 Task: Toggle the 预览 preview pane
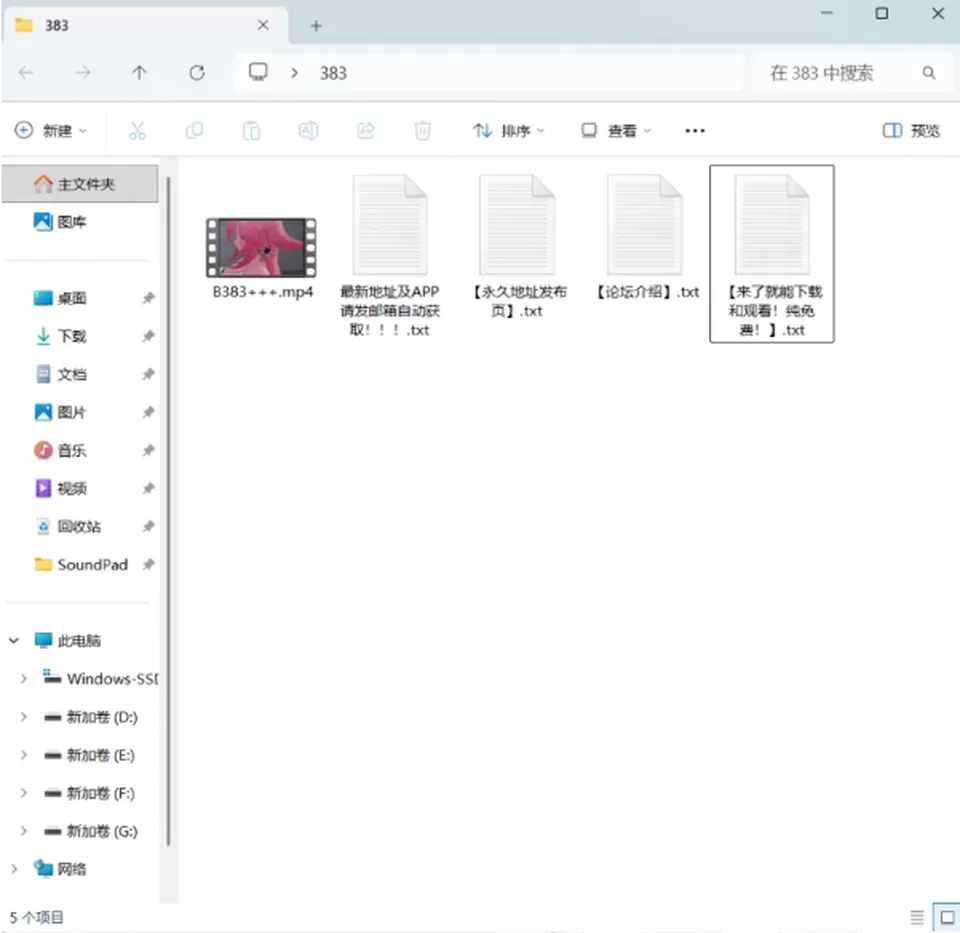pos(911,130)
